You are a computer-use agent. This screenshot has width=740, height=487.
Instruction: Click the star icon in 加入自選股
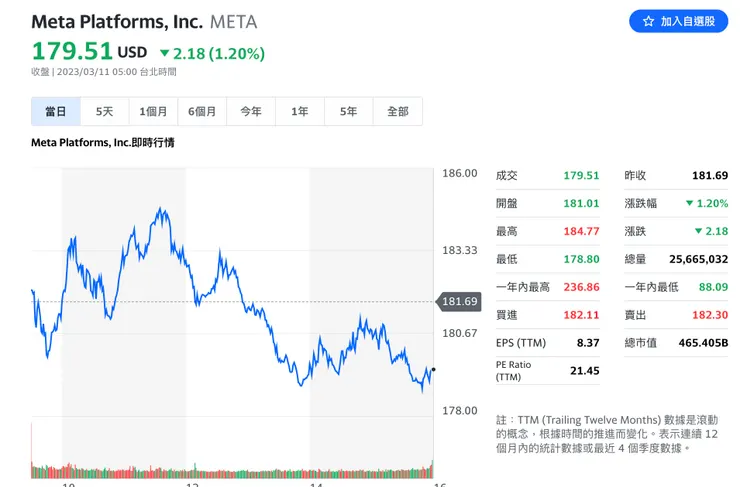648,21
